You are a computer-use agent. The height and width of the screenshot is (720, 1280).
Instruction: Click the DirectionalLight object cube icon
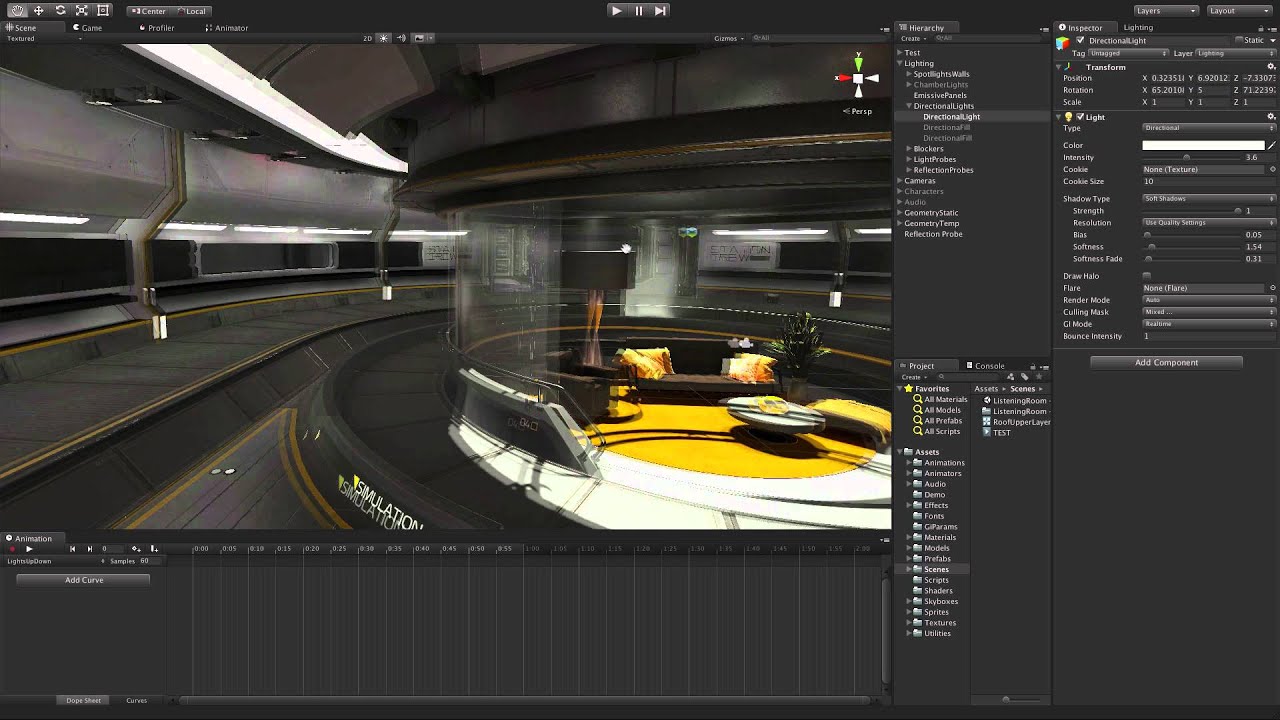pos(1063,42)
